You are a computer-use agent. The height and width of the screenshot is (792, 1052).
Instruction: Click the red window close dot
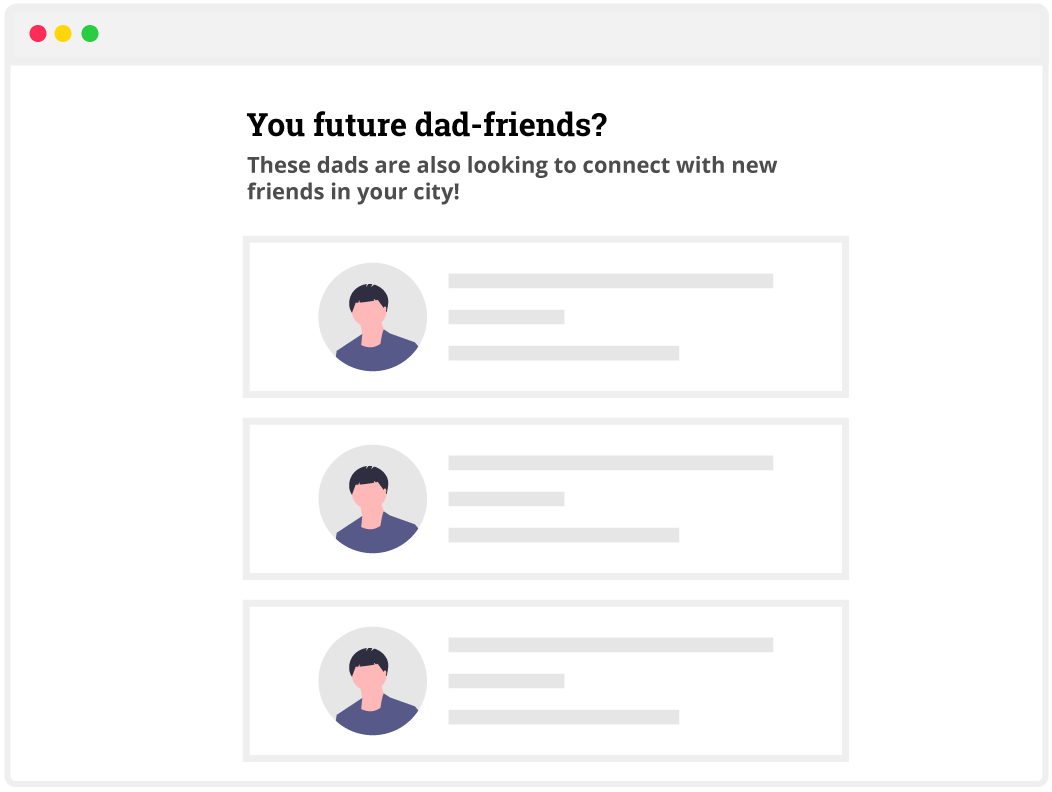(38, 33)
